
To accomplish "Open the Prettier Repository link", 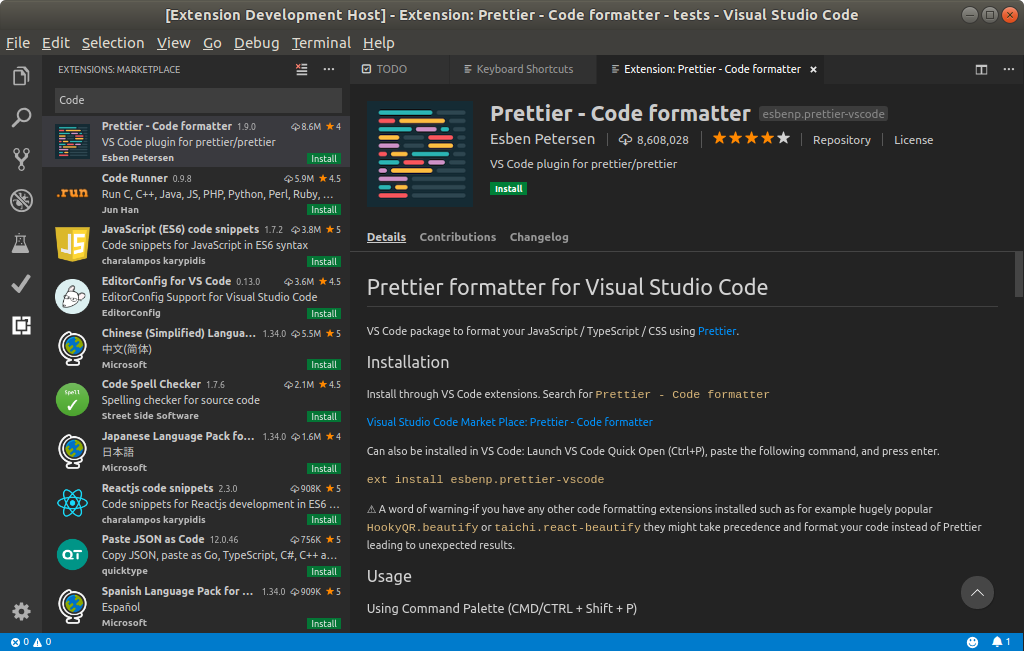I will click(x=841, y=140).
